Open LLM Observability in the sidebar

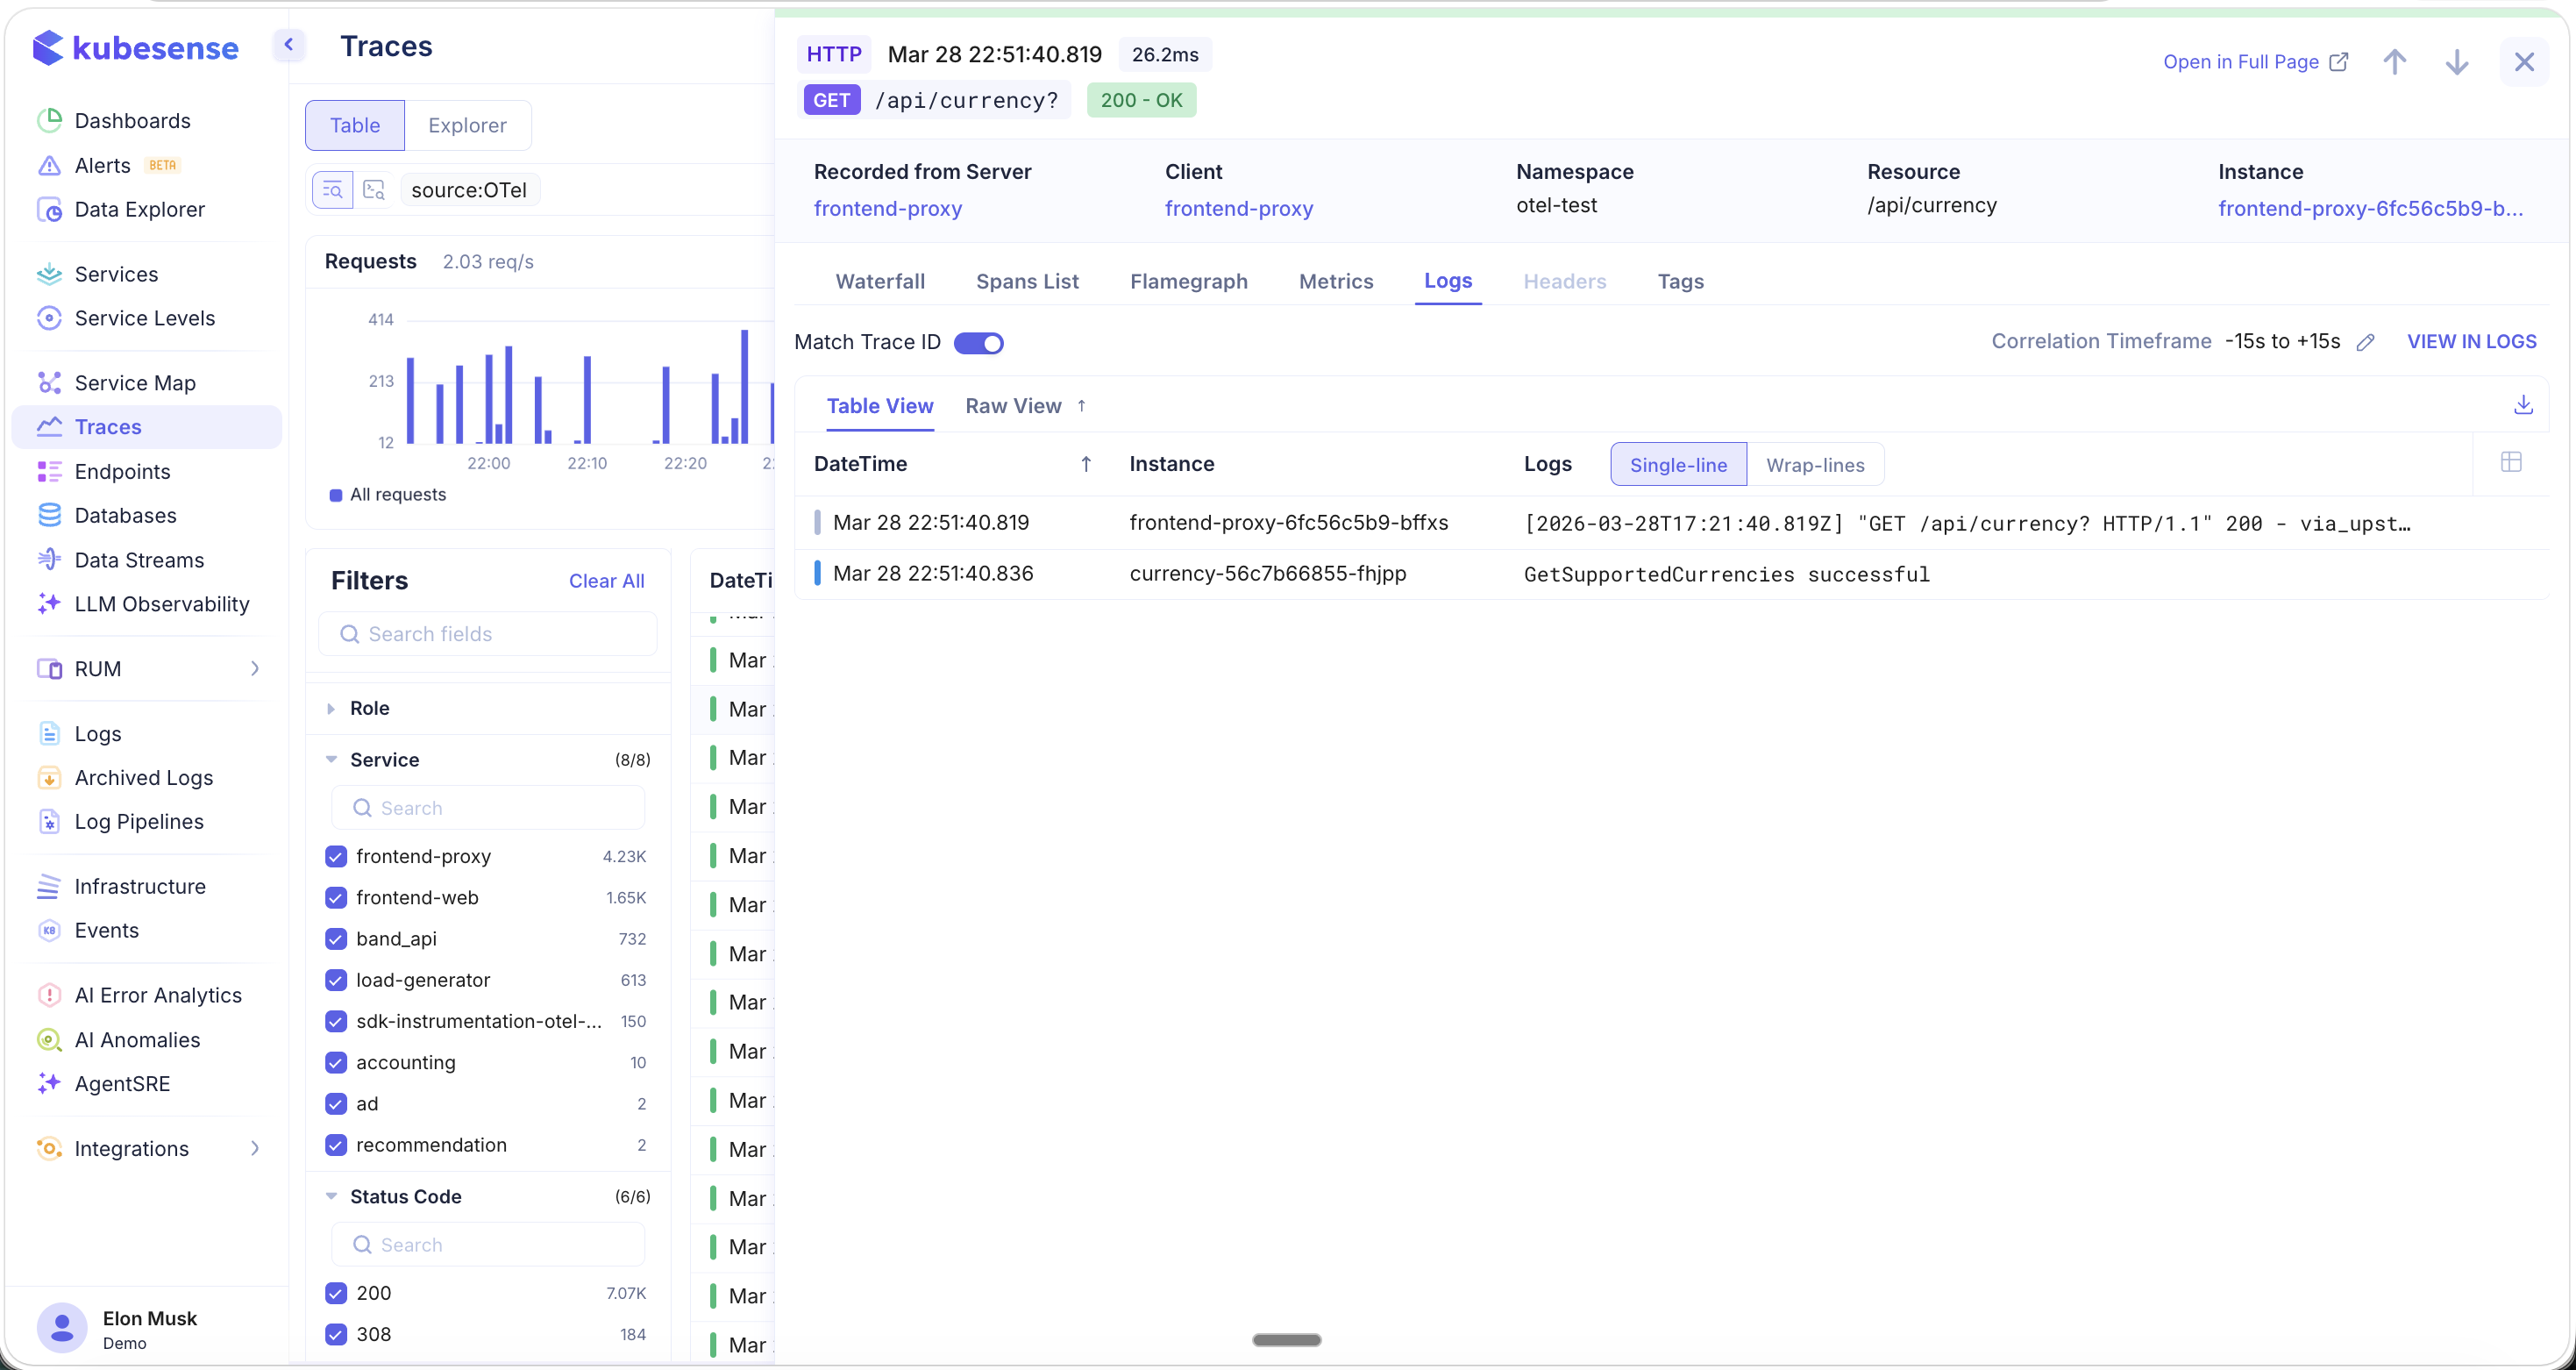coord(162,604)
